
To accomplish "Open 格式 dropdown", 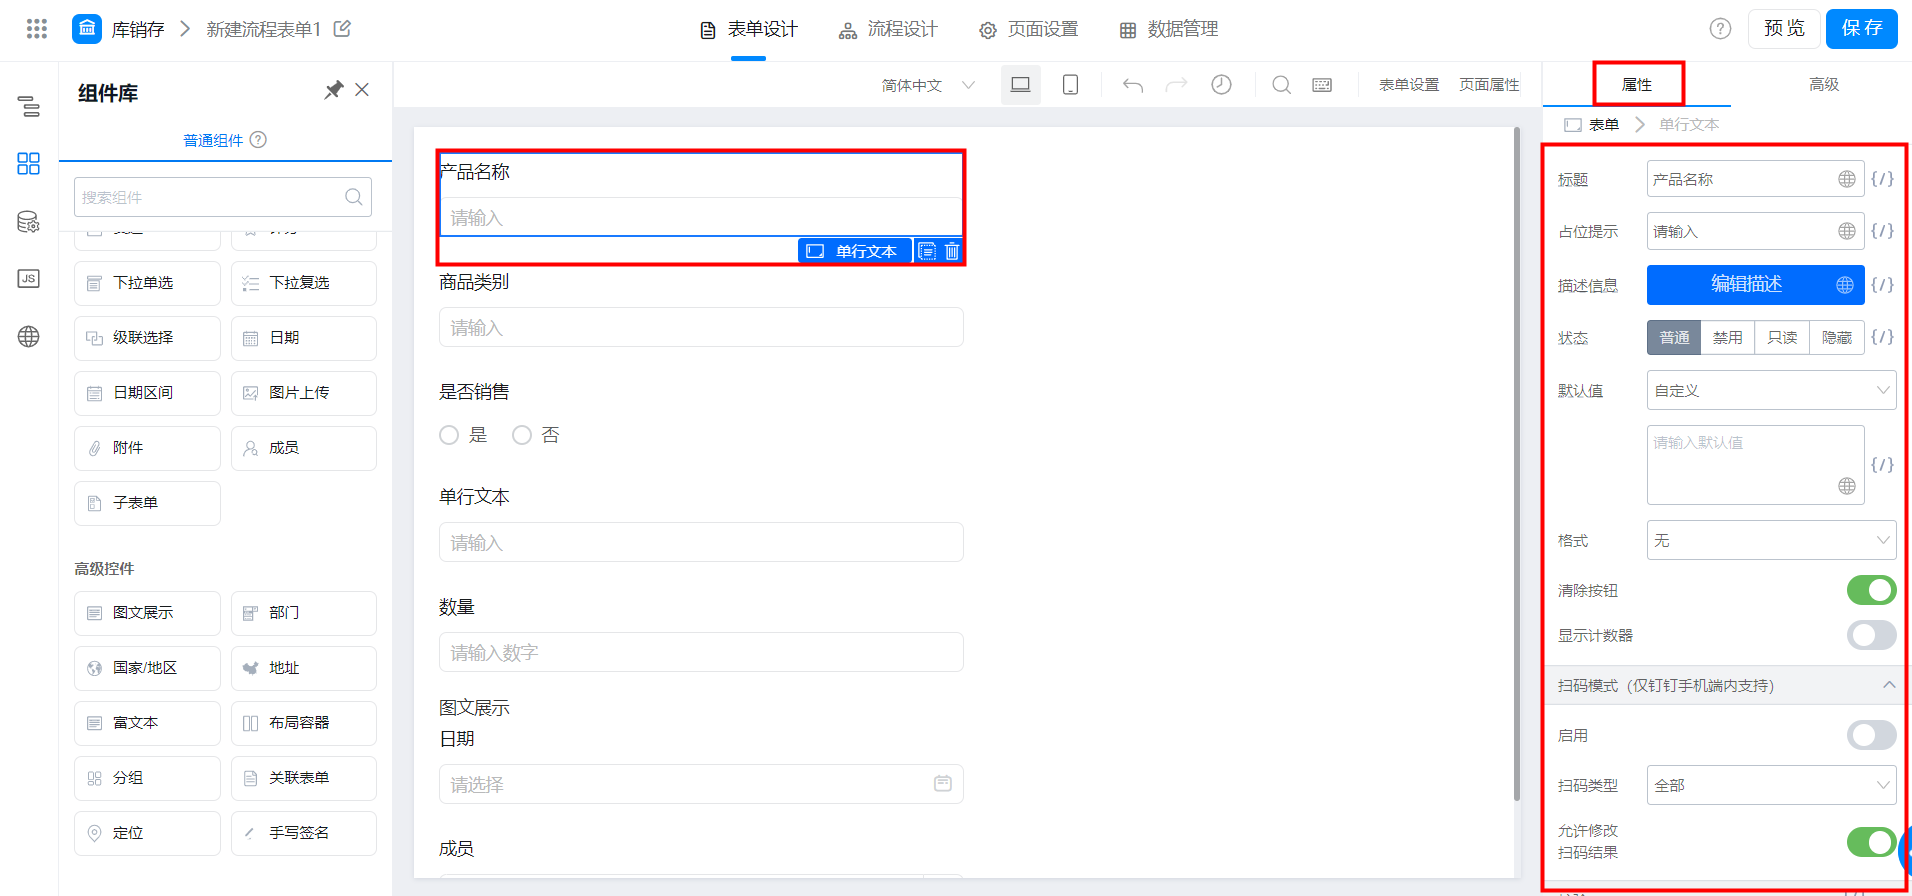I will (x=1771, y=540).
